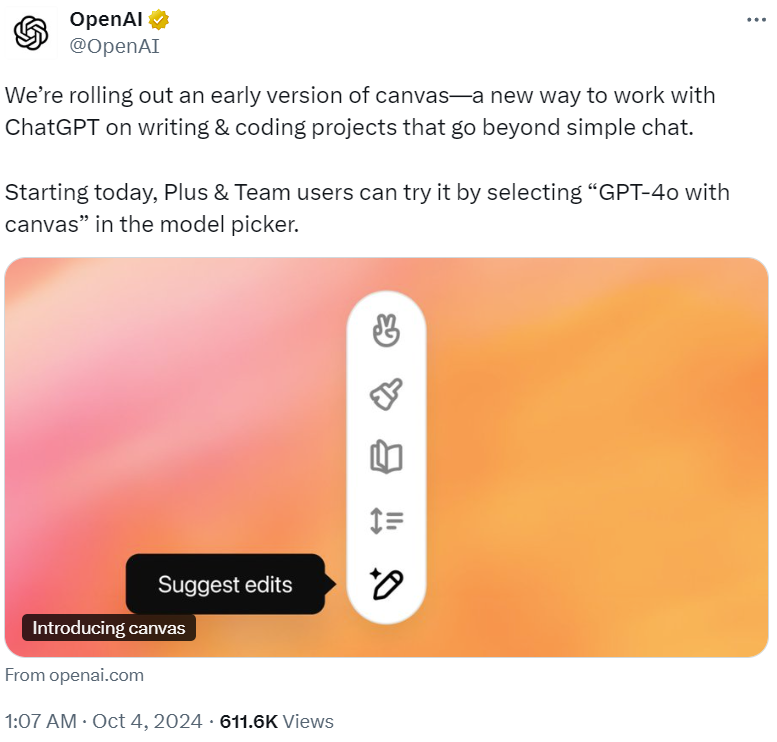Click the open book reading level icon

point(386,457)
